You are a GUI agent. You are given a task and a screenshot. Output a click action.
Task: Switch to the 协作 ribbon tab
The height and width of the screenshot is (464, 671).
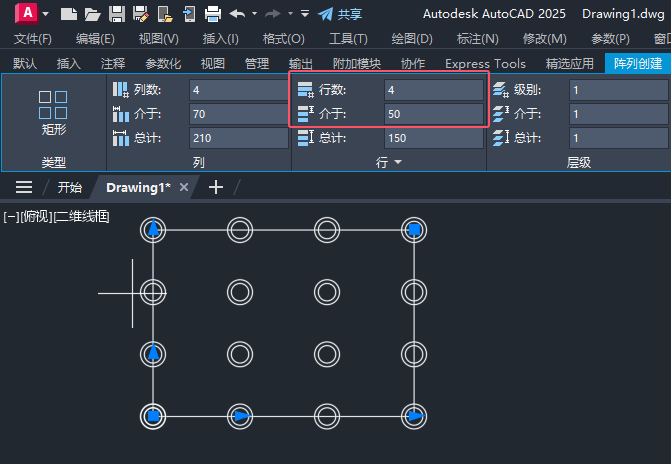pos(413,64)
